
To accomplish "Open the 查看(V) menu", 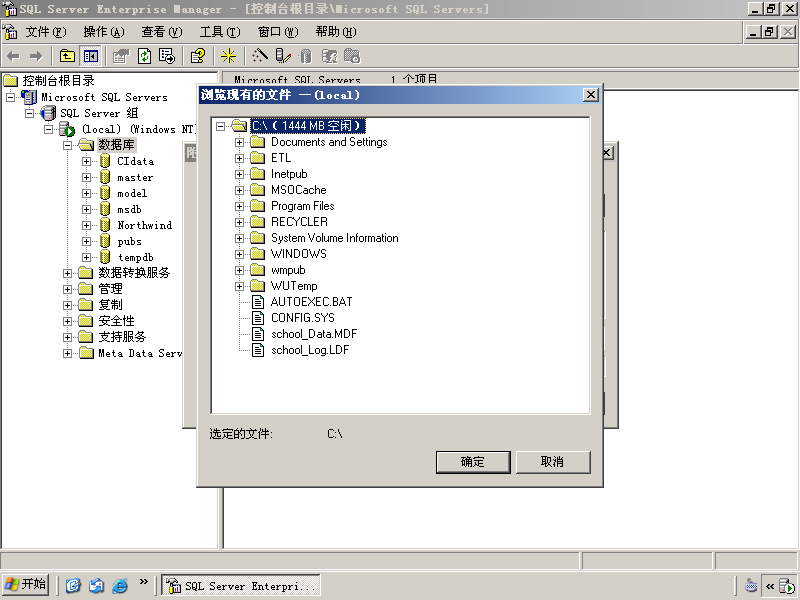I will tap(162, 32).
